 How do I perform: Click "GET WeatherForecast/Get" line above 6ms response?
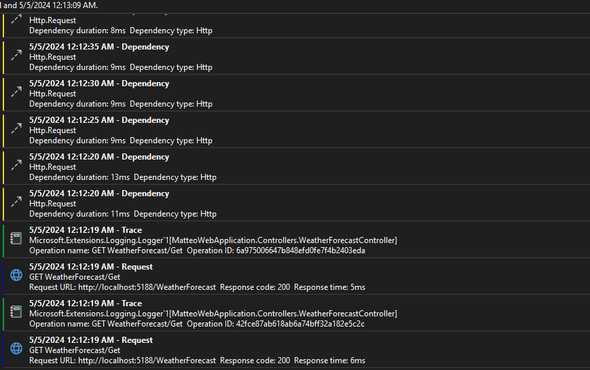[x=75, y=350]
